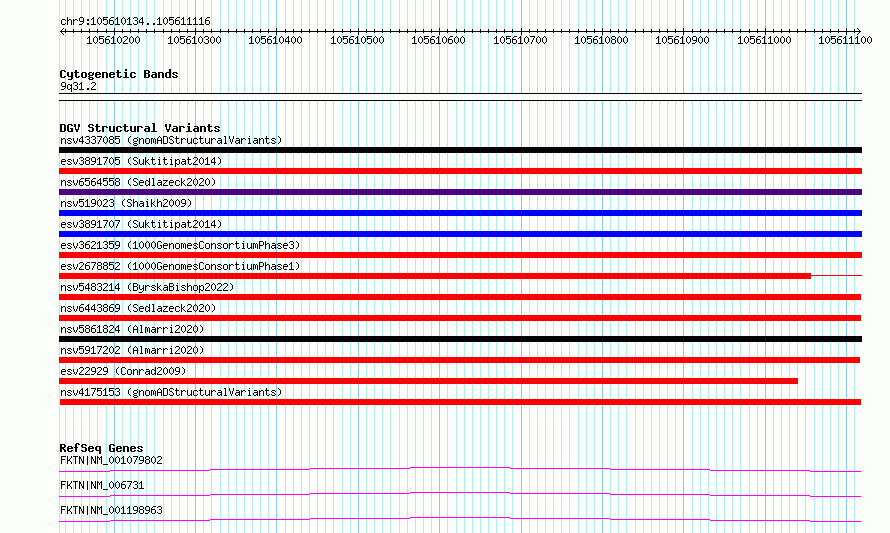
Task: Select the nsv5917202 (Almarri2020) label
Action: click(132, 350)
